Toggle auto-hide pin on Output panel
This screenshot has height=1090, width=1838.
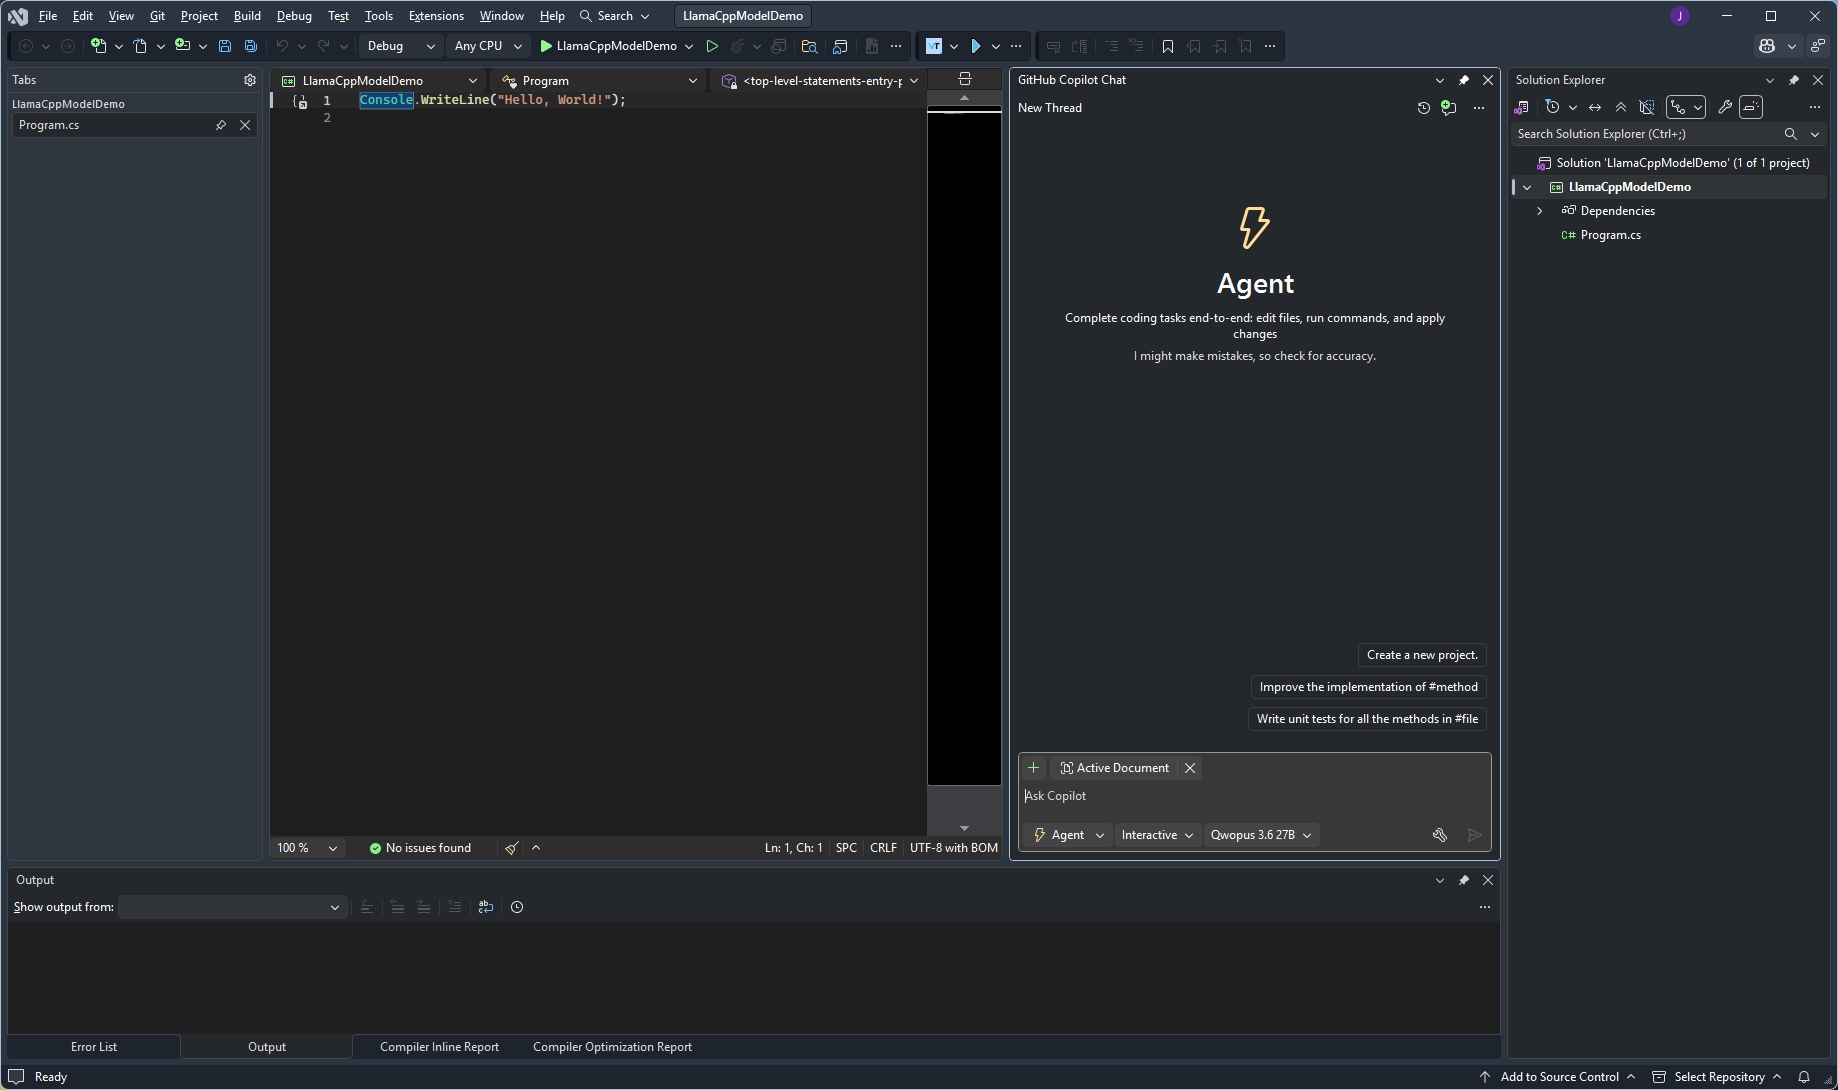(1464, 880)
